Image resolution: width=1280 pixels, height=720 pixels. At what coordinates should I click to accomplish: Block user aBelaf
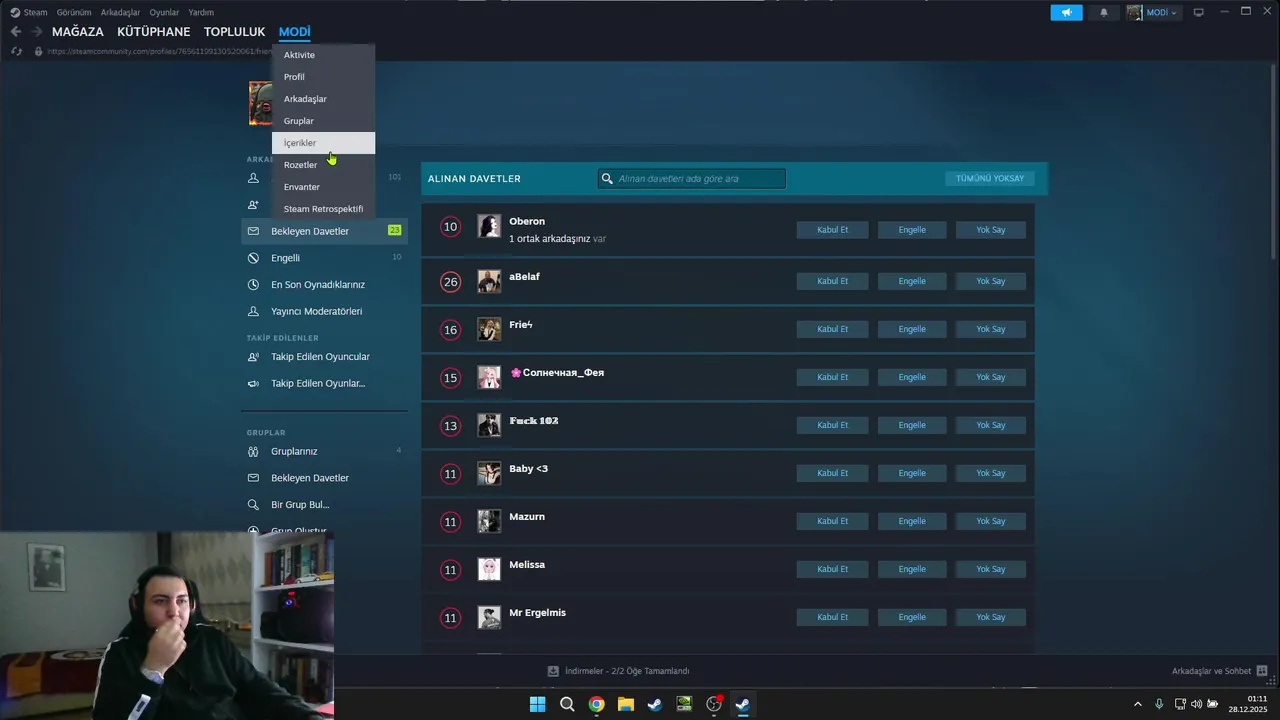point(912,281)
